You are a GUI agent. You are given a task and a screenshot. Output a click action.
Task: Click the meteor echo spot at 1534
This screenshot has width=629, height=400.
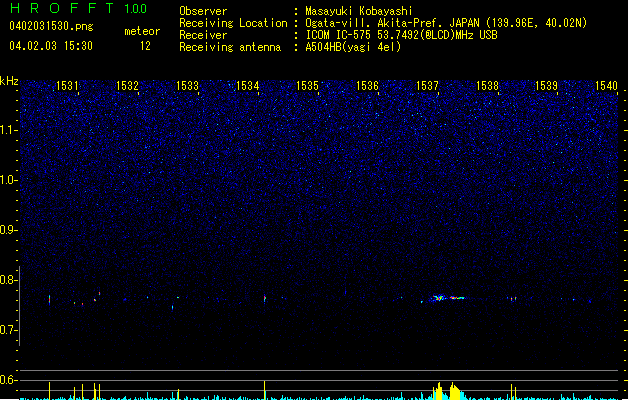pyautogui.click(x=265, y=298)
